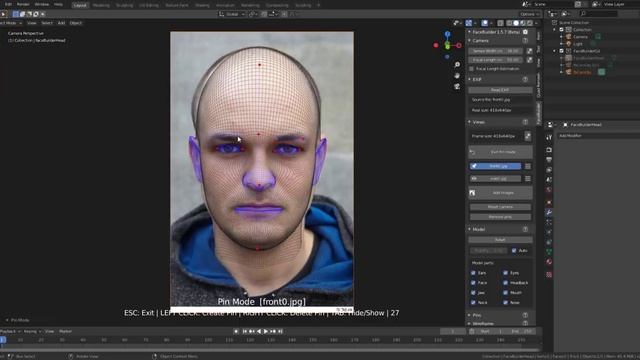Collapse the Model panel section
The width and height of the screenshot is (640, 360).
click(478, 229)
